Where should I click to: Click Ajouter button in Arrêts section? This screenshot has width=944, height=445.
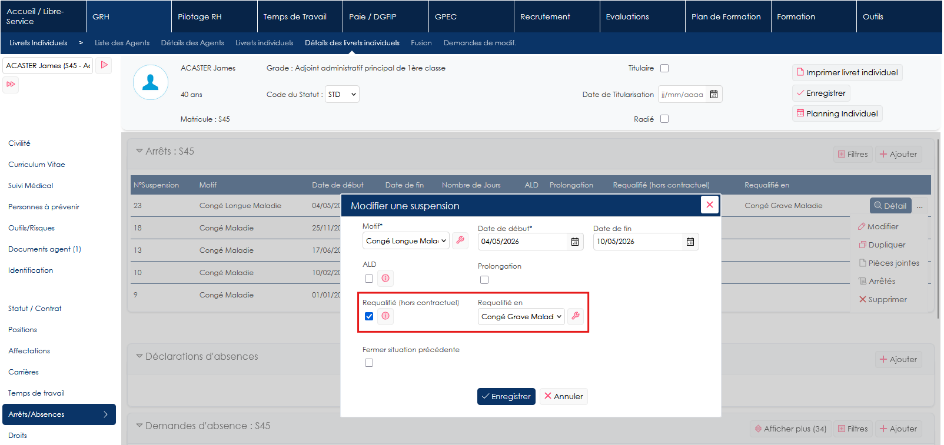pyautogui.click(x=898, y=155)
